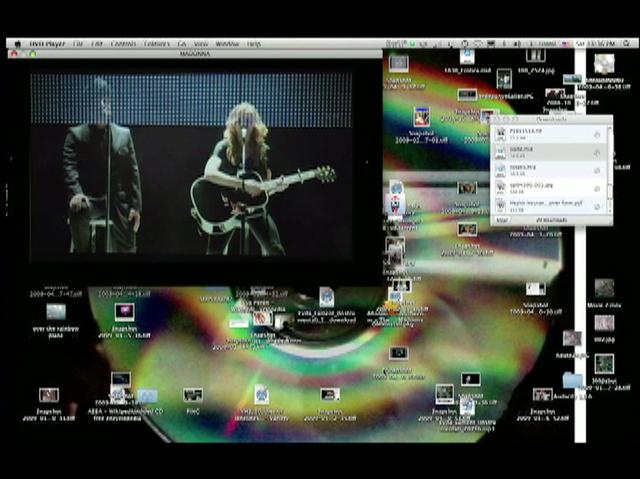Screen dimensions: 640x479
Task: Select the CD disc icon on desktop
Action: [604, 64]
